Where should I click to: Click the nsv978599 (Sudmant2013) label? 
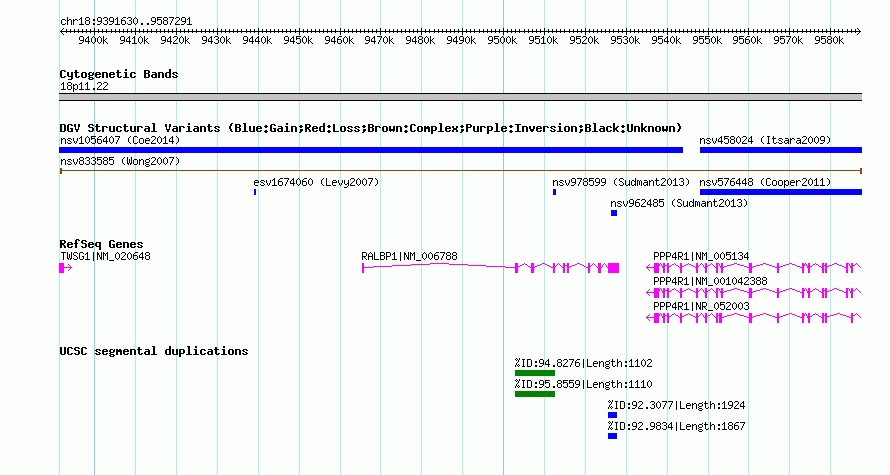[x=621, y=182]
